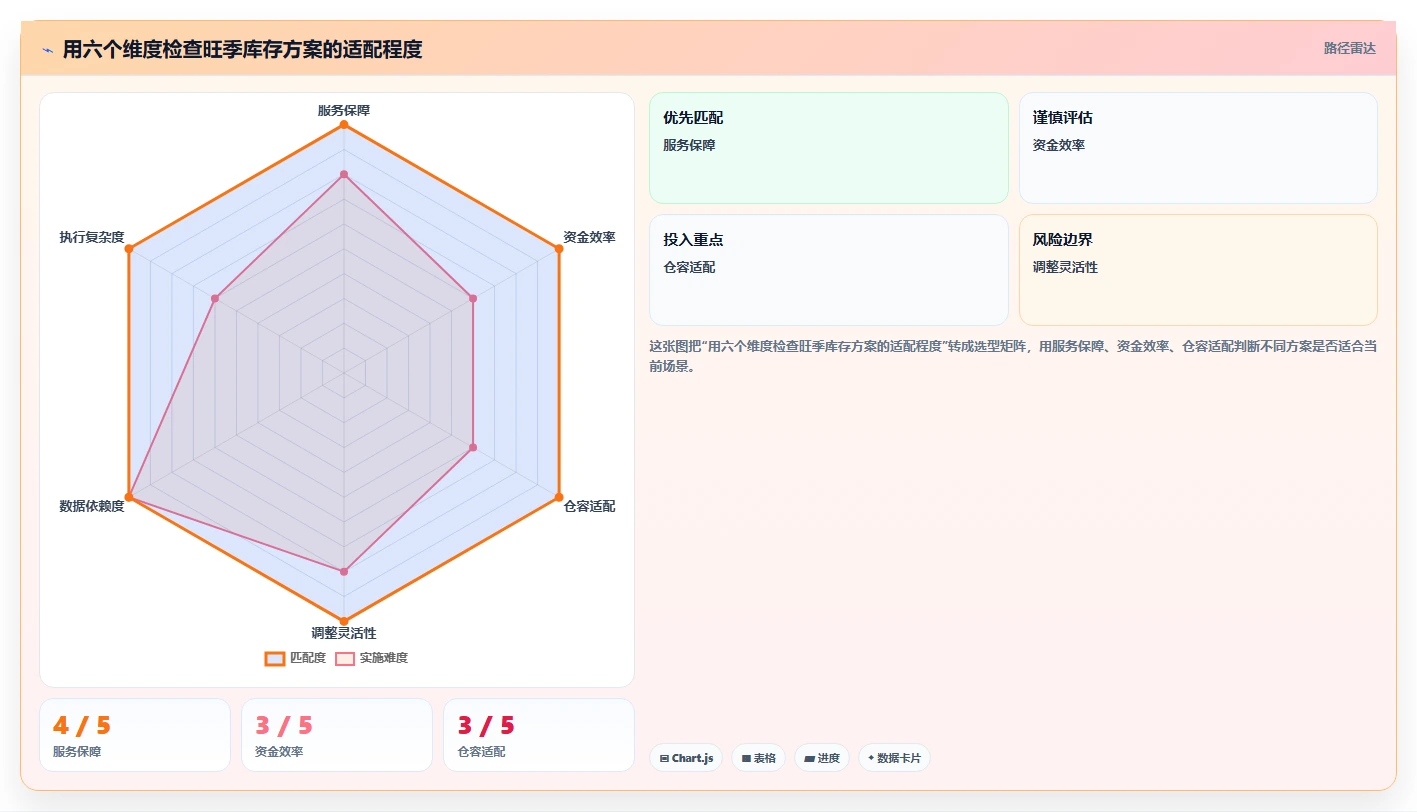Click the title 用六个维度检查旺季库存方案的适配程度
The width and height of the screenshot is (1417, 812).
click(242, 49)
